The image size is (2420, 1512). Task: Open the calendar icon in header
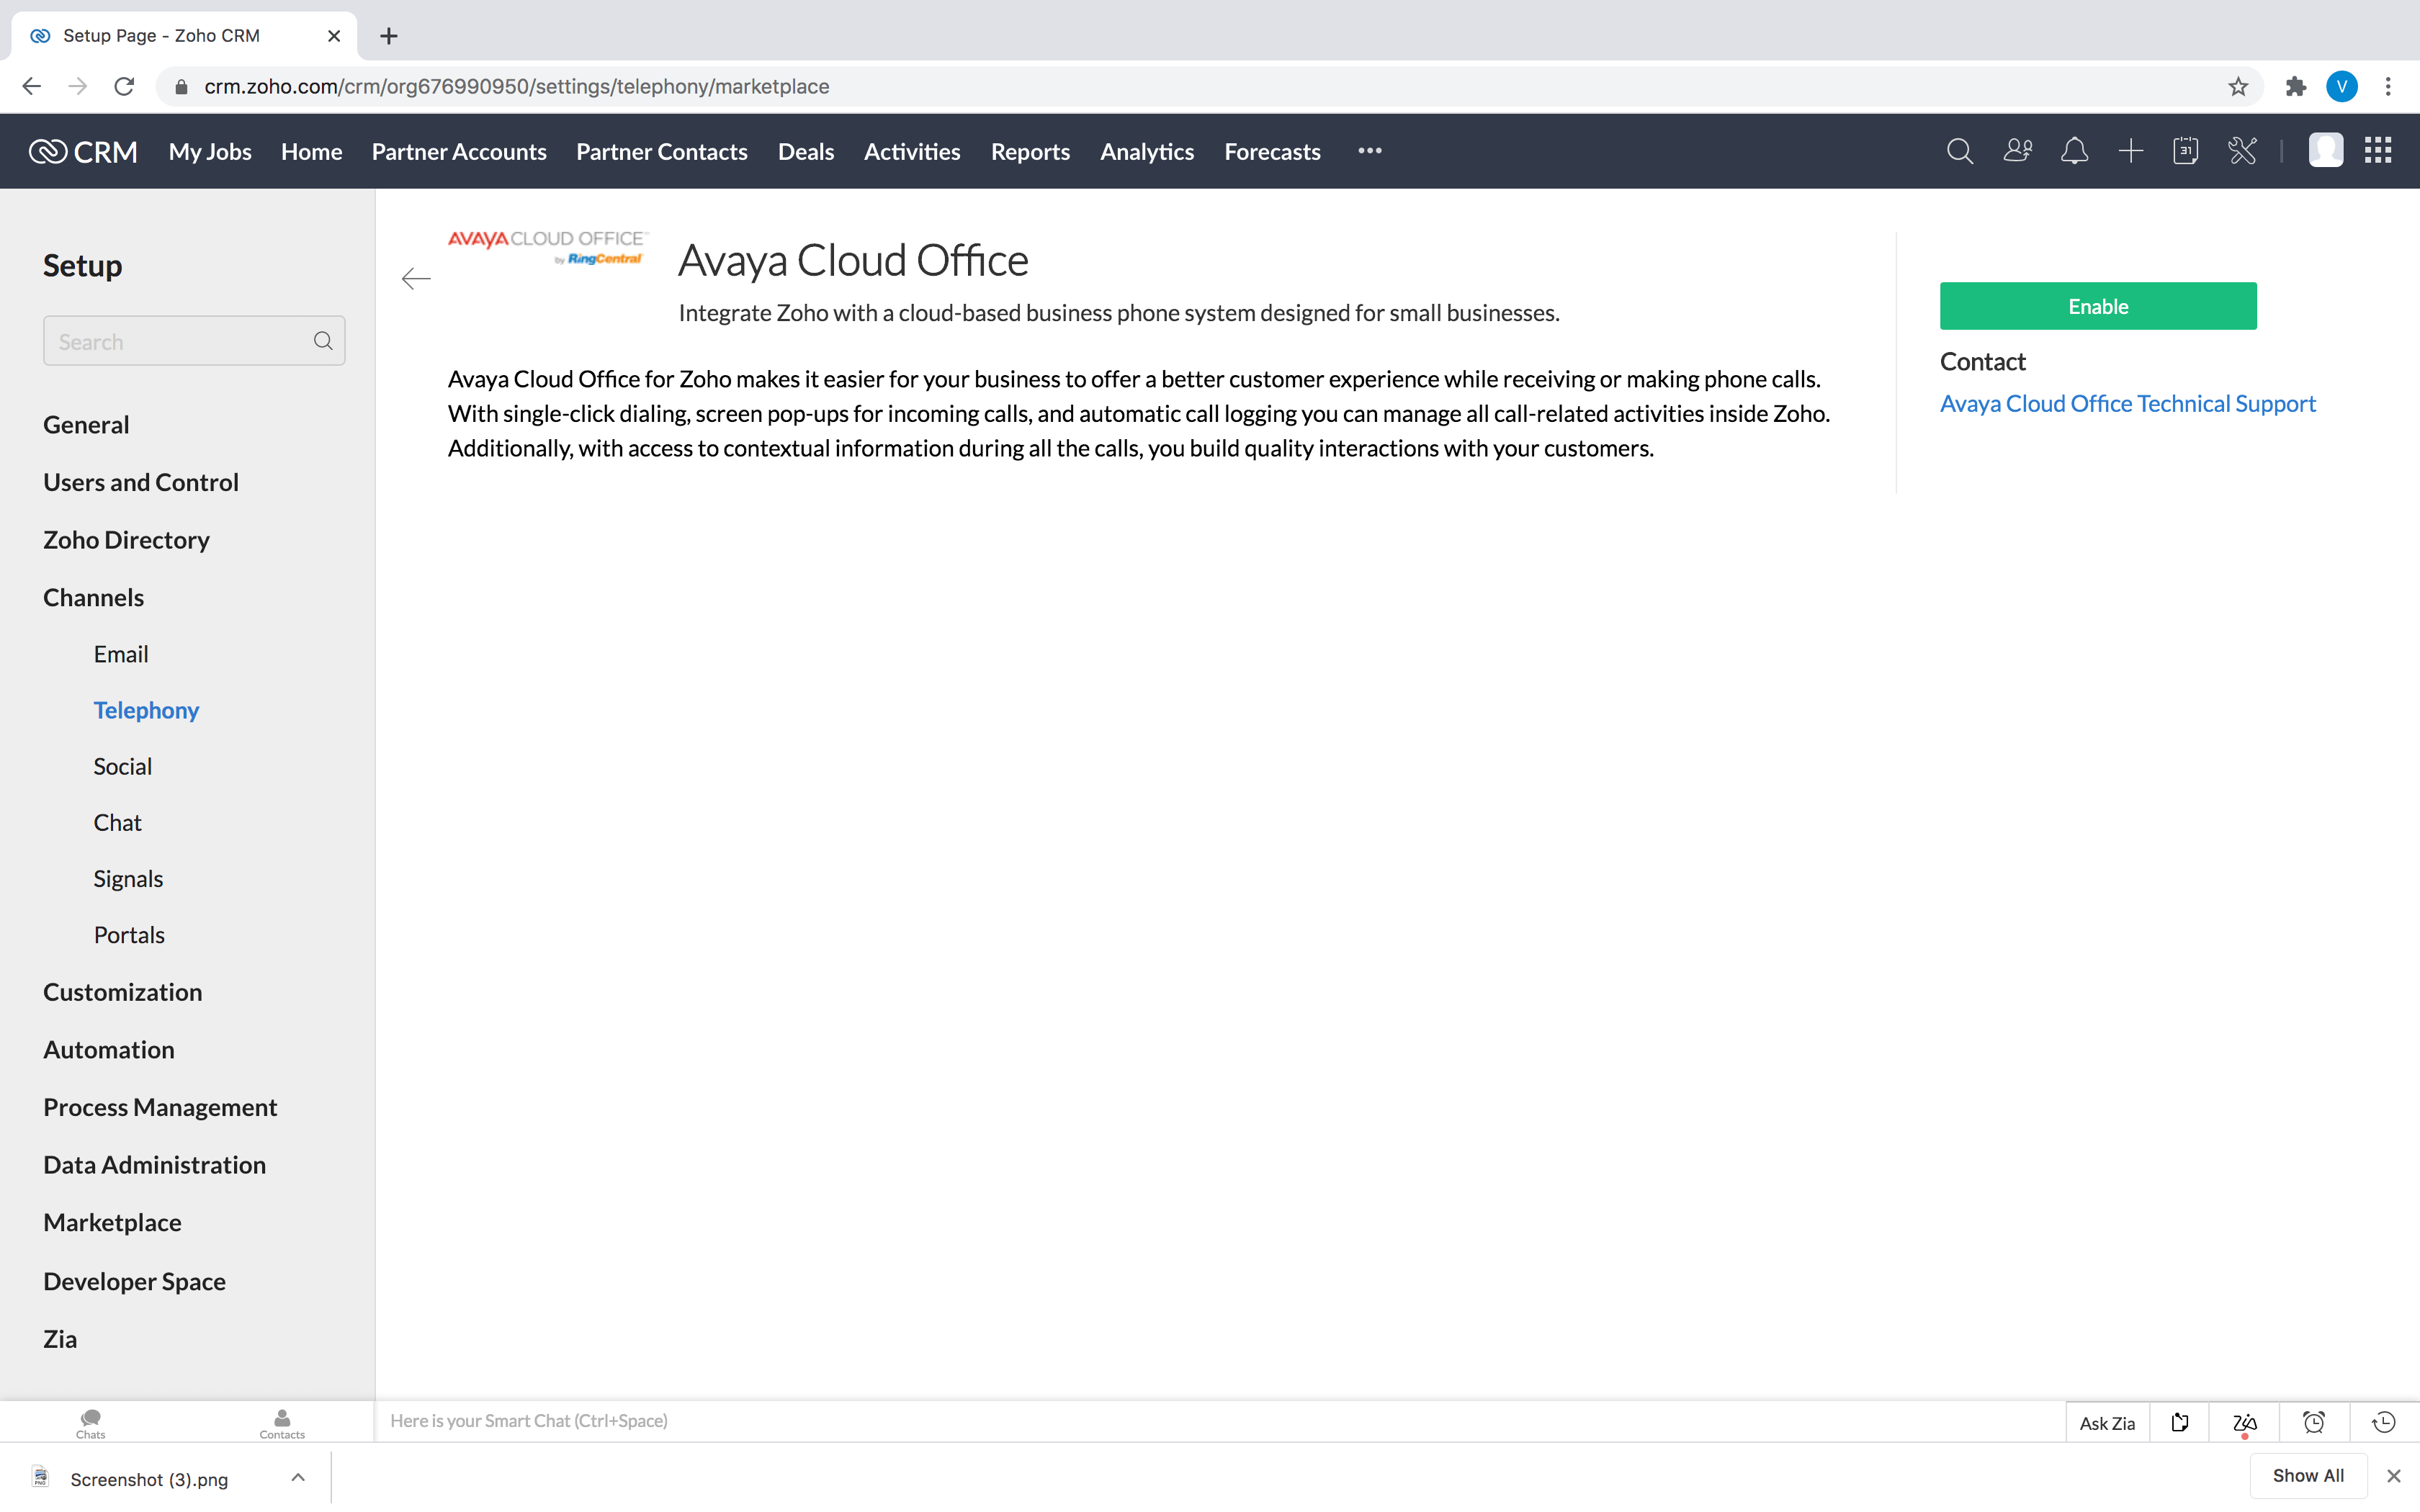[2186, 151]
